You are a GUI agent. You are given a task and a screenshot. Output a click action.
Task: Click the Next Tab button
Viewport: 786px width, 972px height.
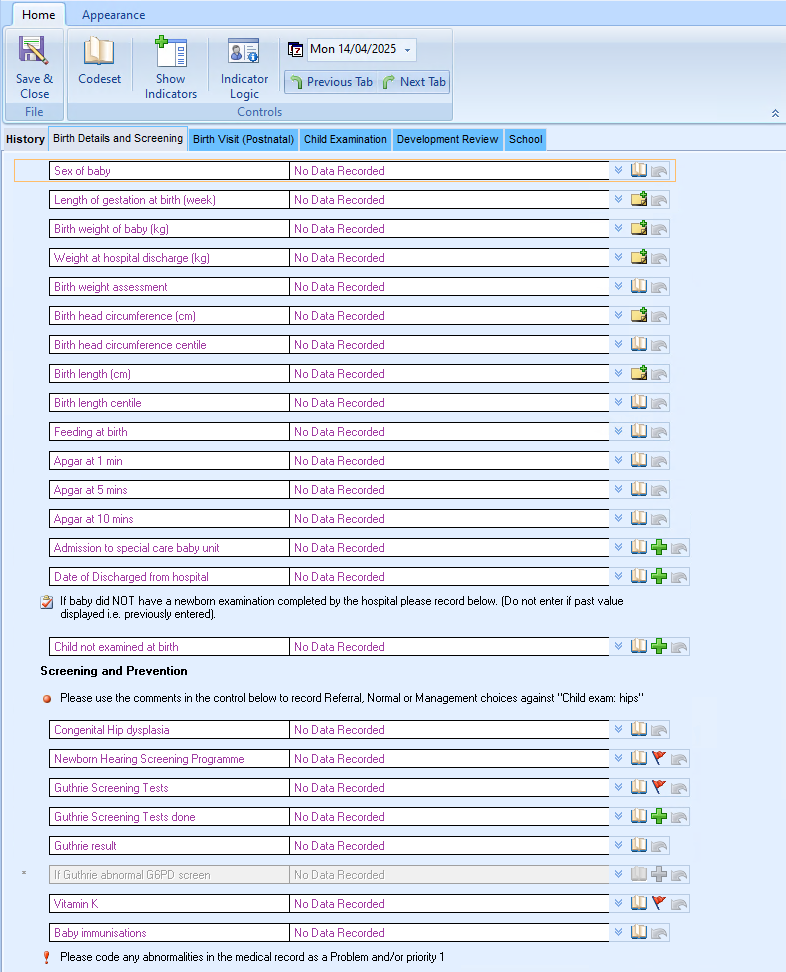click(414, 82)
